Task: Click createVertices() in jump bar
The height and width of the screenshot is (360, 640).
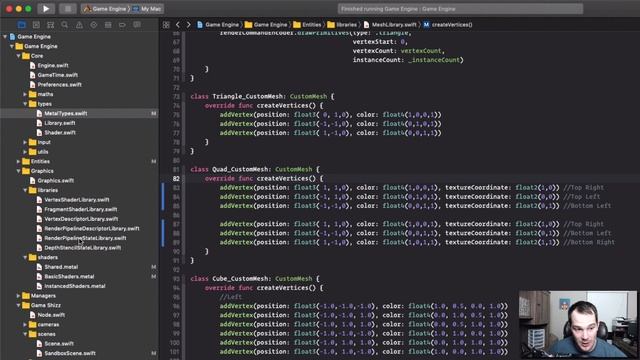Action: 448,24
